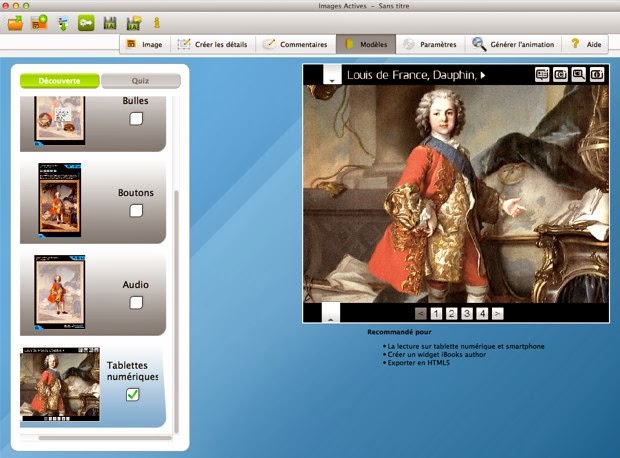This screenshot has width=620, height=458.
Task: Click the Tablettes numériques model thumbnail
Action: click(60, 384)
